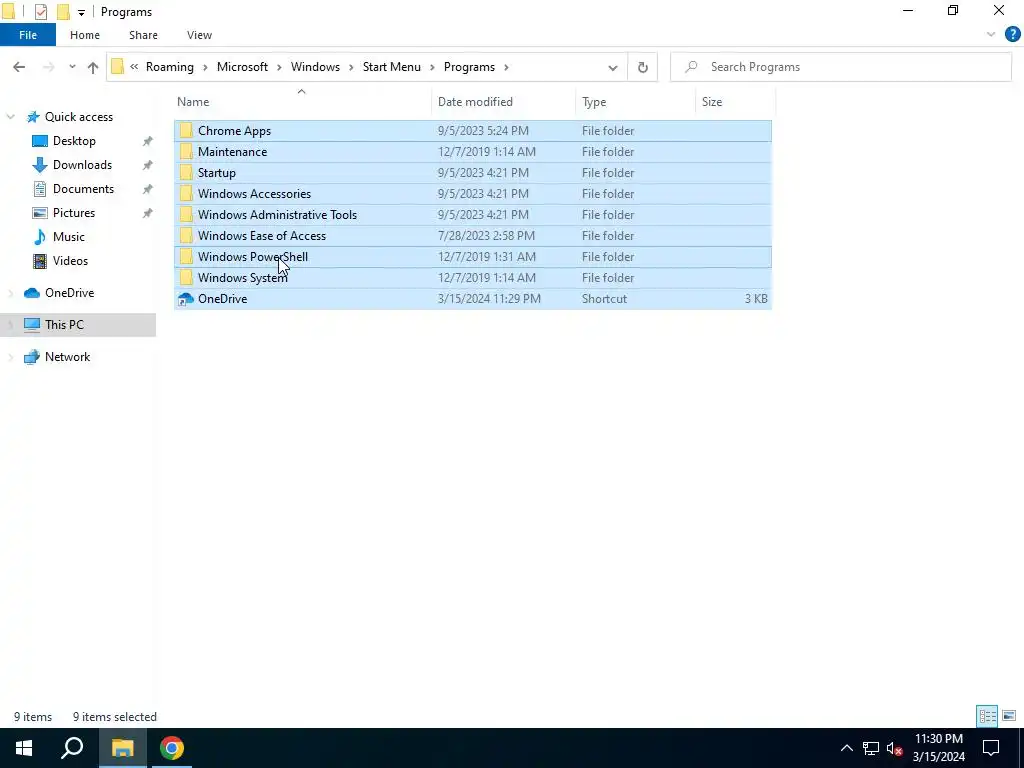Screen dimensions: 1024x768
Task: Select Microsoft in the breadcrumb path
Action: click(242, 67)
